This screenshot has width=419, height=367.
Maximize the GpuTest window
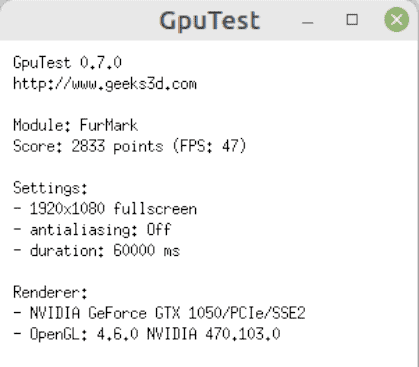352,20
